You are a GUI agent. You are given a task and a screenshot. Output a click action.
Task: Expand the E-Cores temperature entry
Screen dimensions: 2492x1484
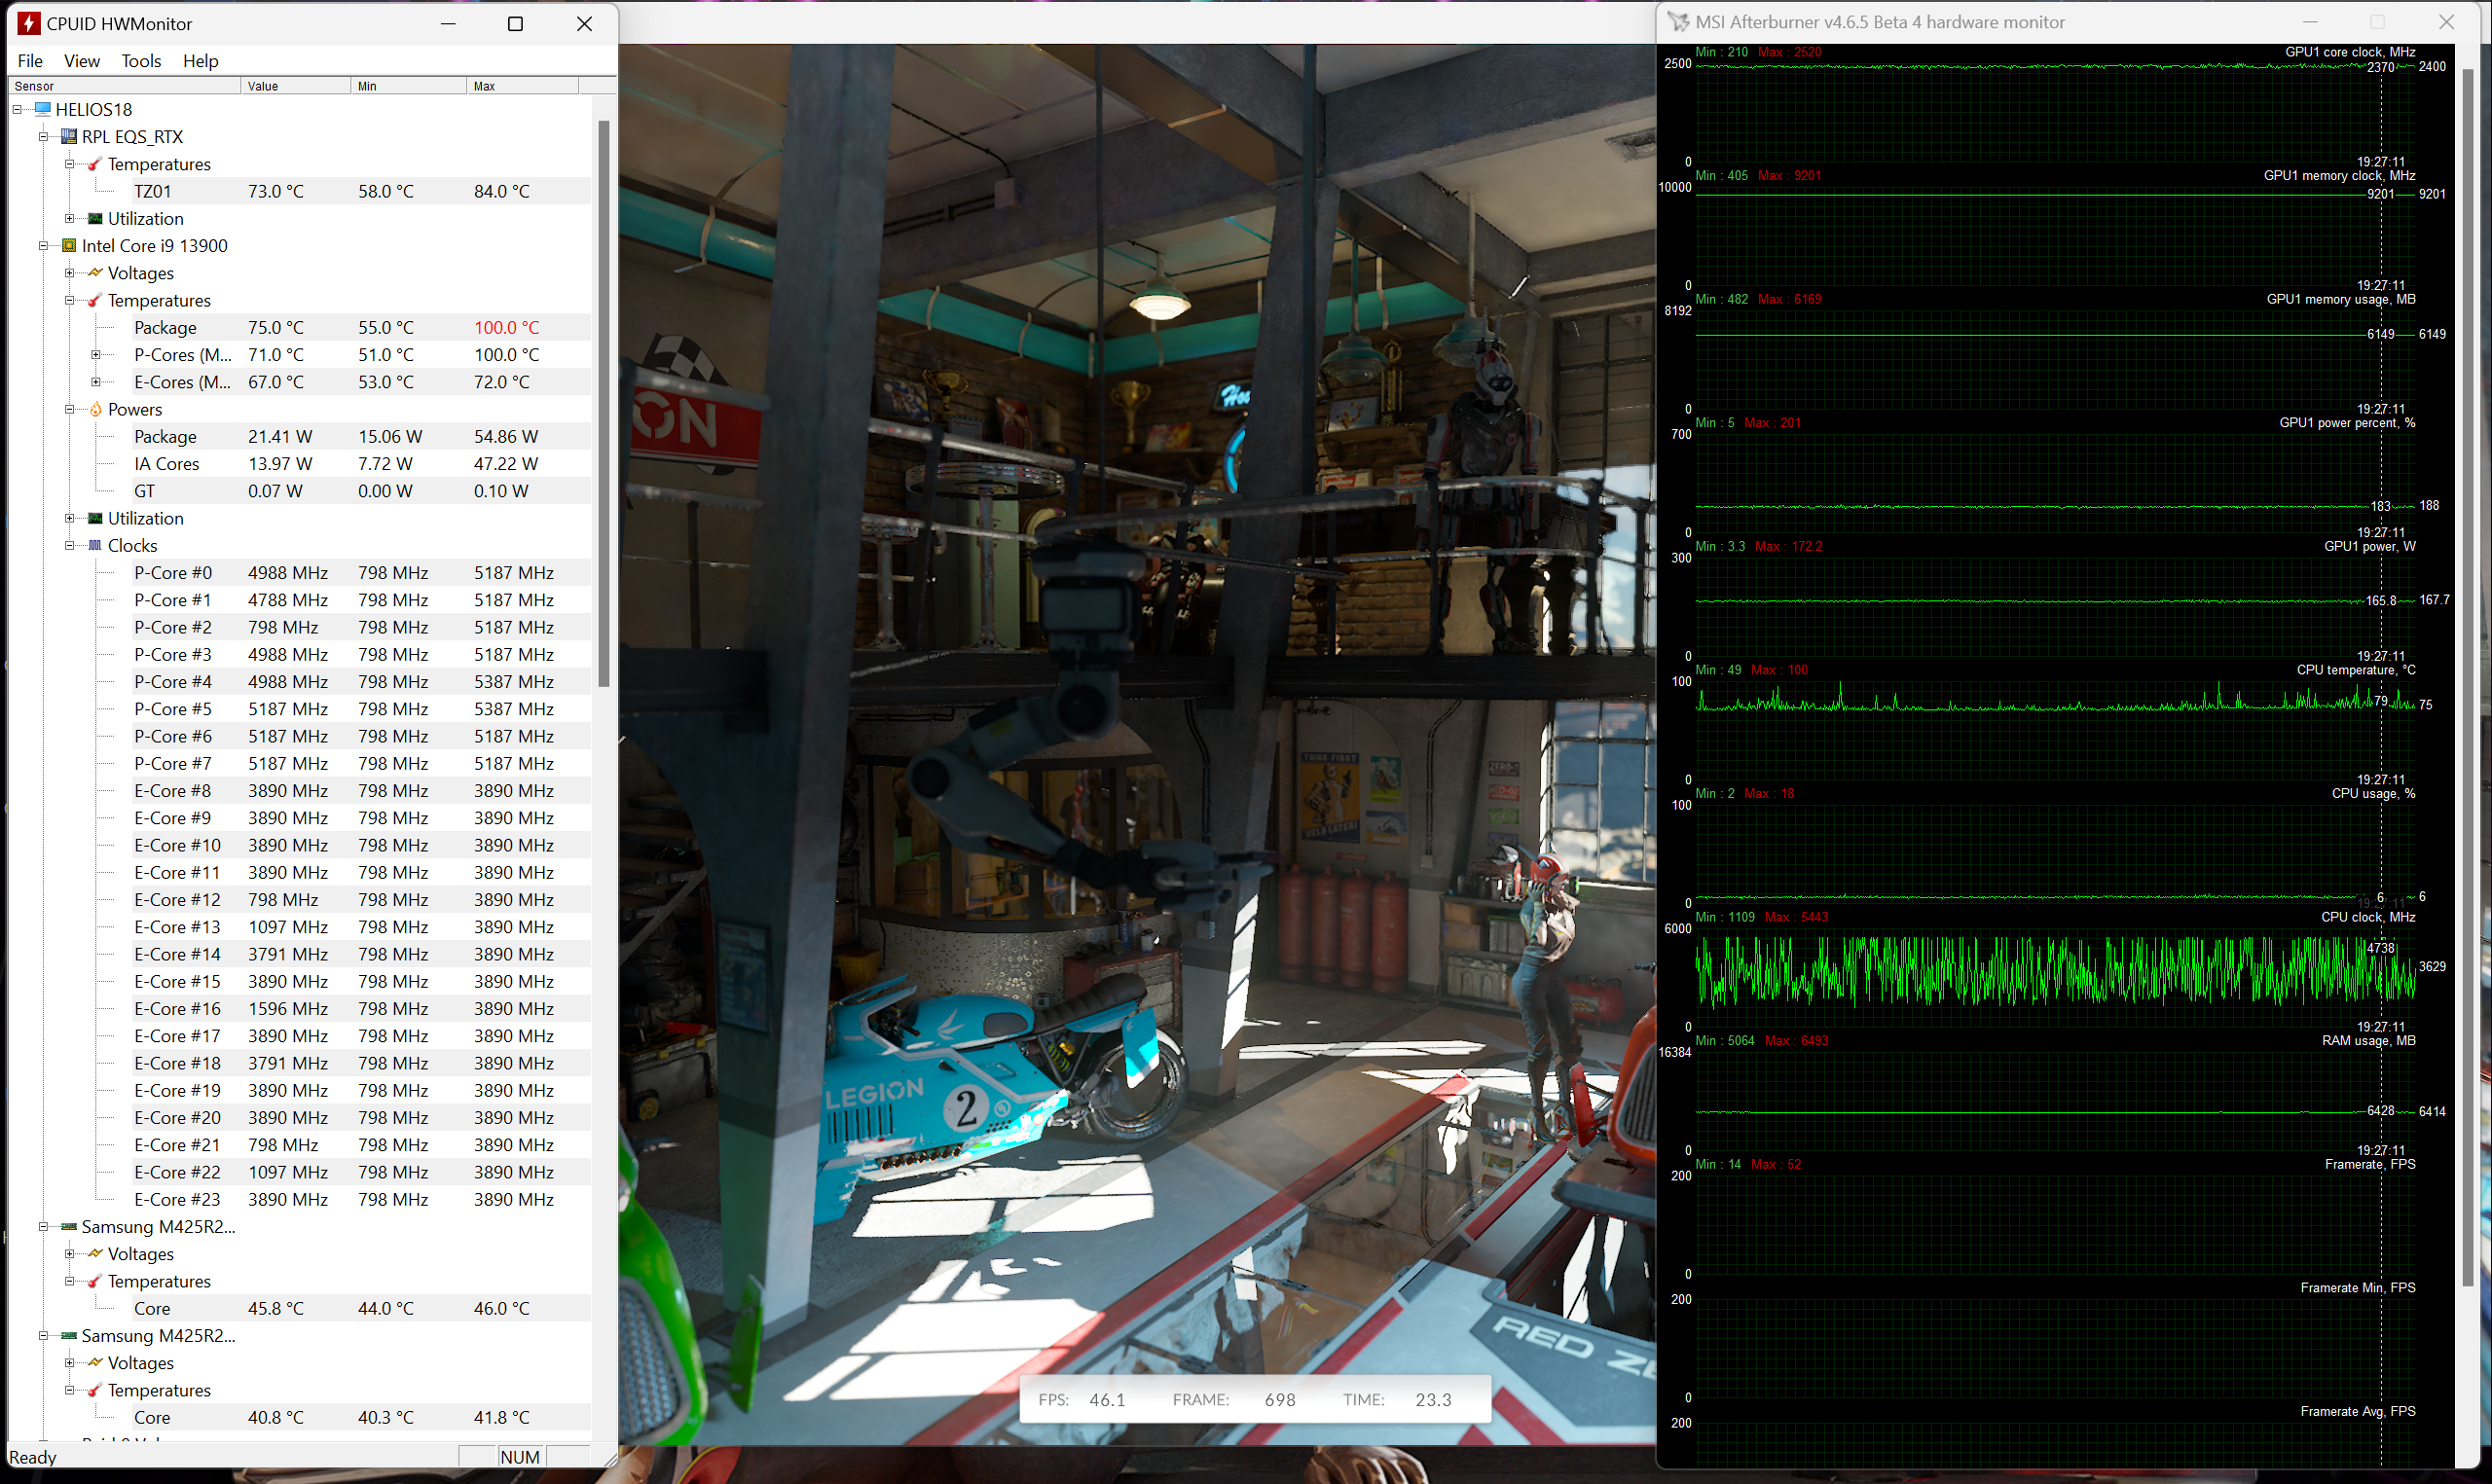[96, 381]
